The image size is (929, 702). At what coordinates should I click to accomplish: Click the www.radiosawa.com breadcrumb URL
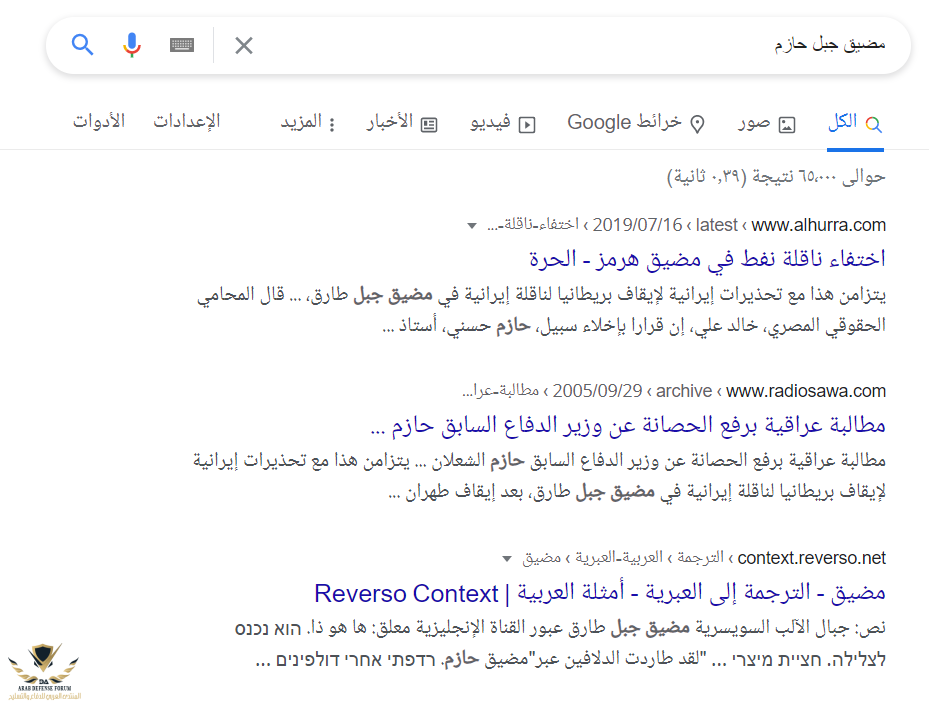(806, 391)
